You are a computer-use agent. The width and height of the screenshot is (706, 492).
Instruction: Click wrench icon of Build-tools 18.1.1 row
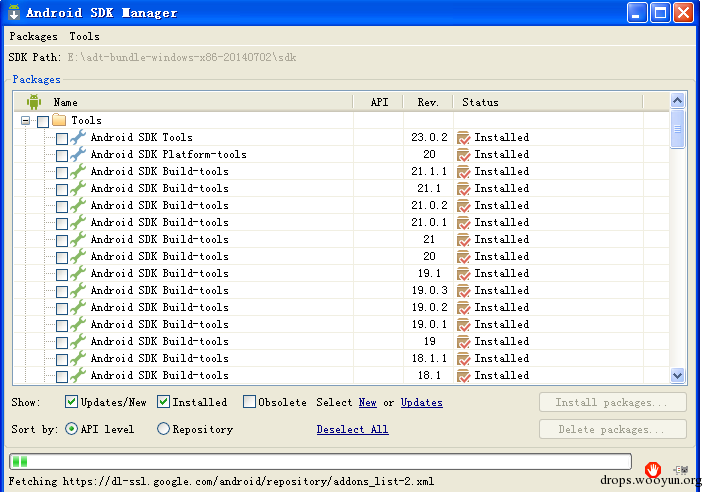[x=78, y=358]
